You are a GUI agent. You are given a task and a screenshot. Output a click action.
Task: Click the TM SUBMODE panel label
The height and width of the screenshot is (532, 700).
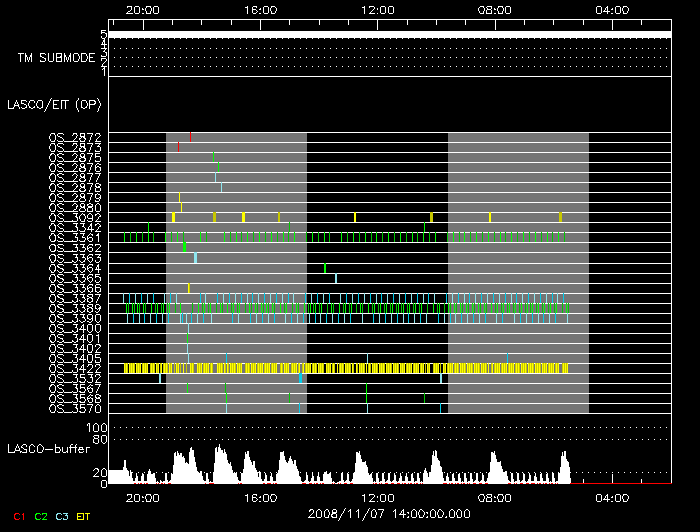(x=56, y=58)
